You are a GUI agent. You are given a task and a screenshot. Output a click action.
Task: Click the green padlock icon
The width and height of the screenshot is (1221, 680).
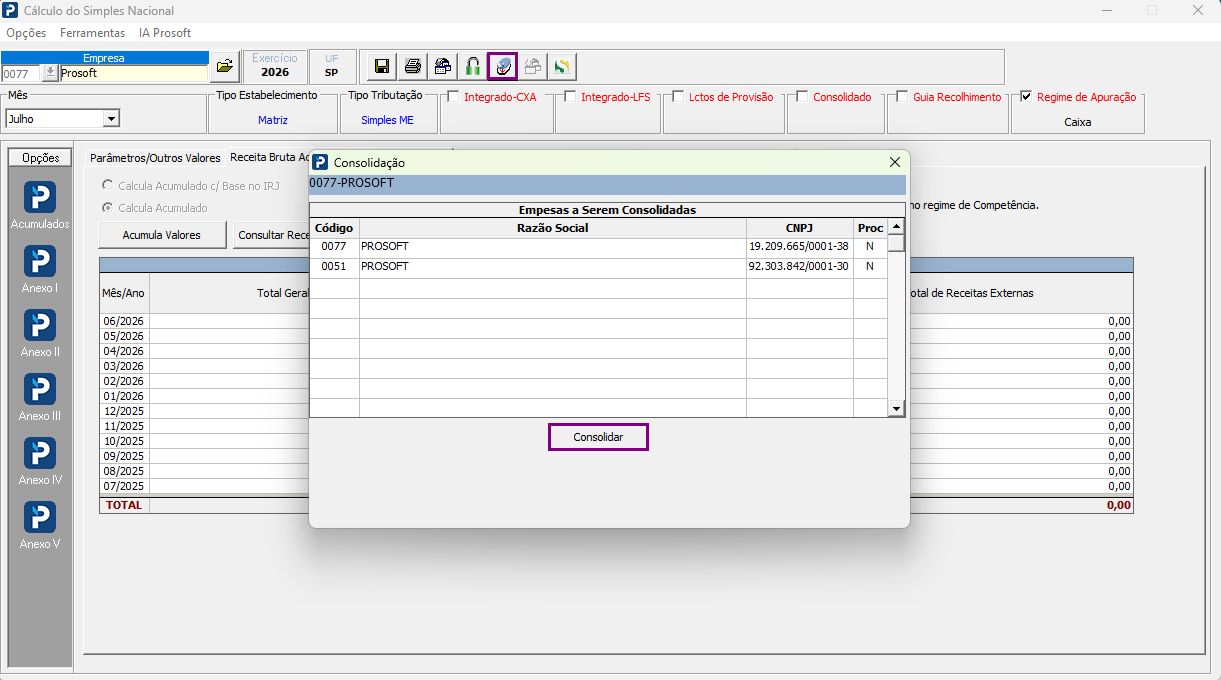472,67
